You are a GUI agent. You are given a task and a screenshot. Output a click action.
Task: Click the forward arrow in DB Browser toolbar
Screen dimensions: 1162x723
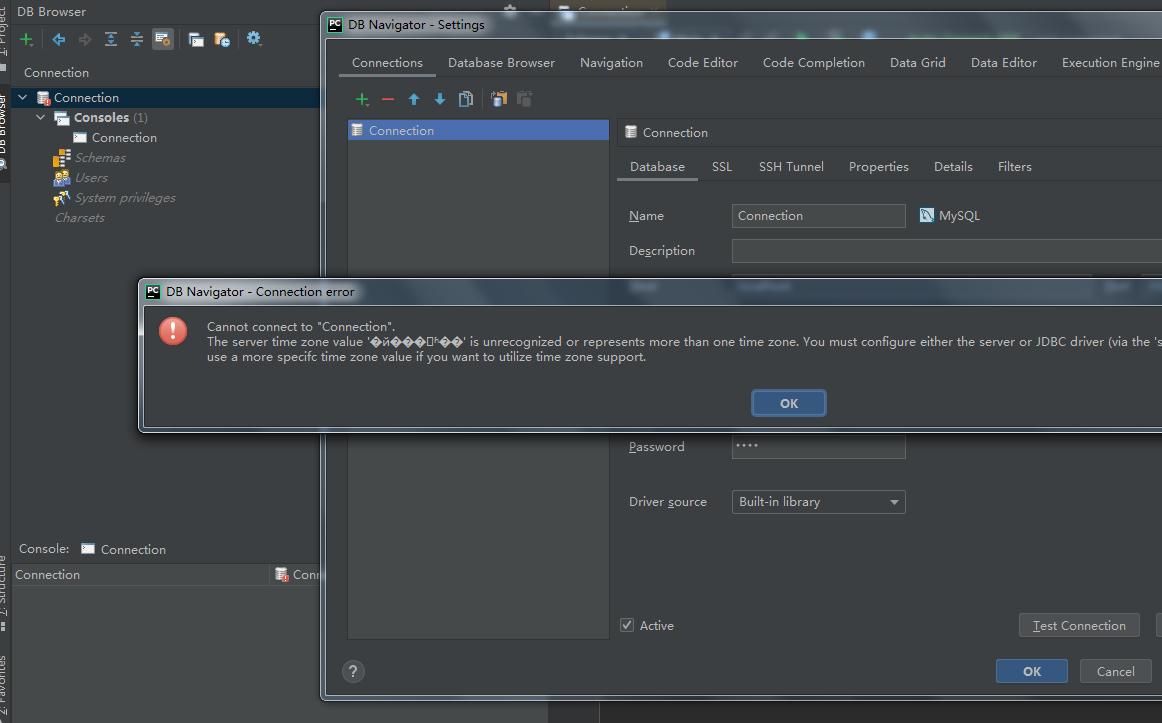pyautogui.click(x=84, y=39)
